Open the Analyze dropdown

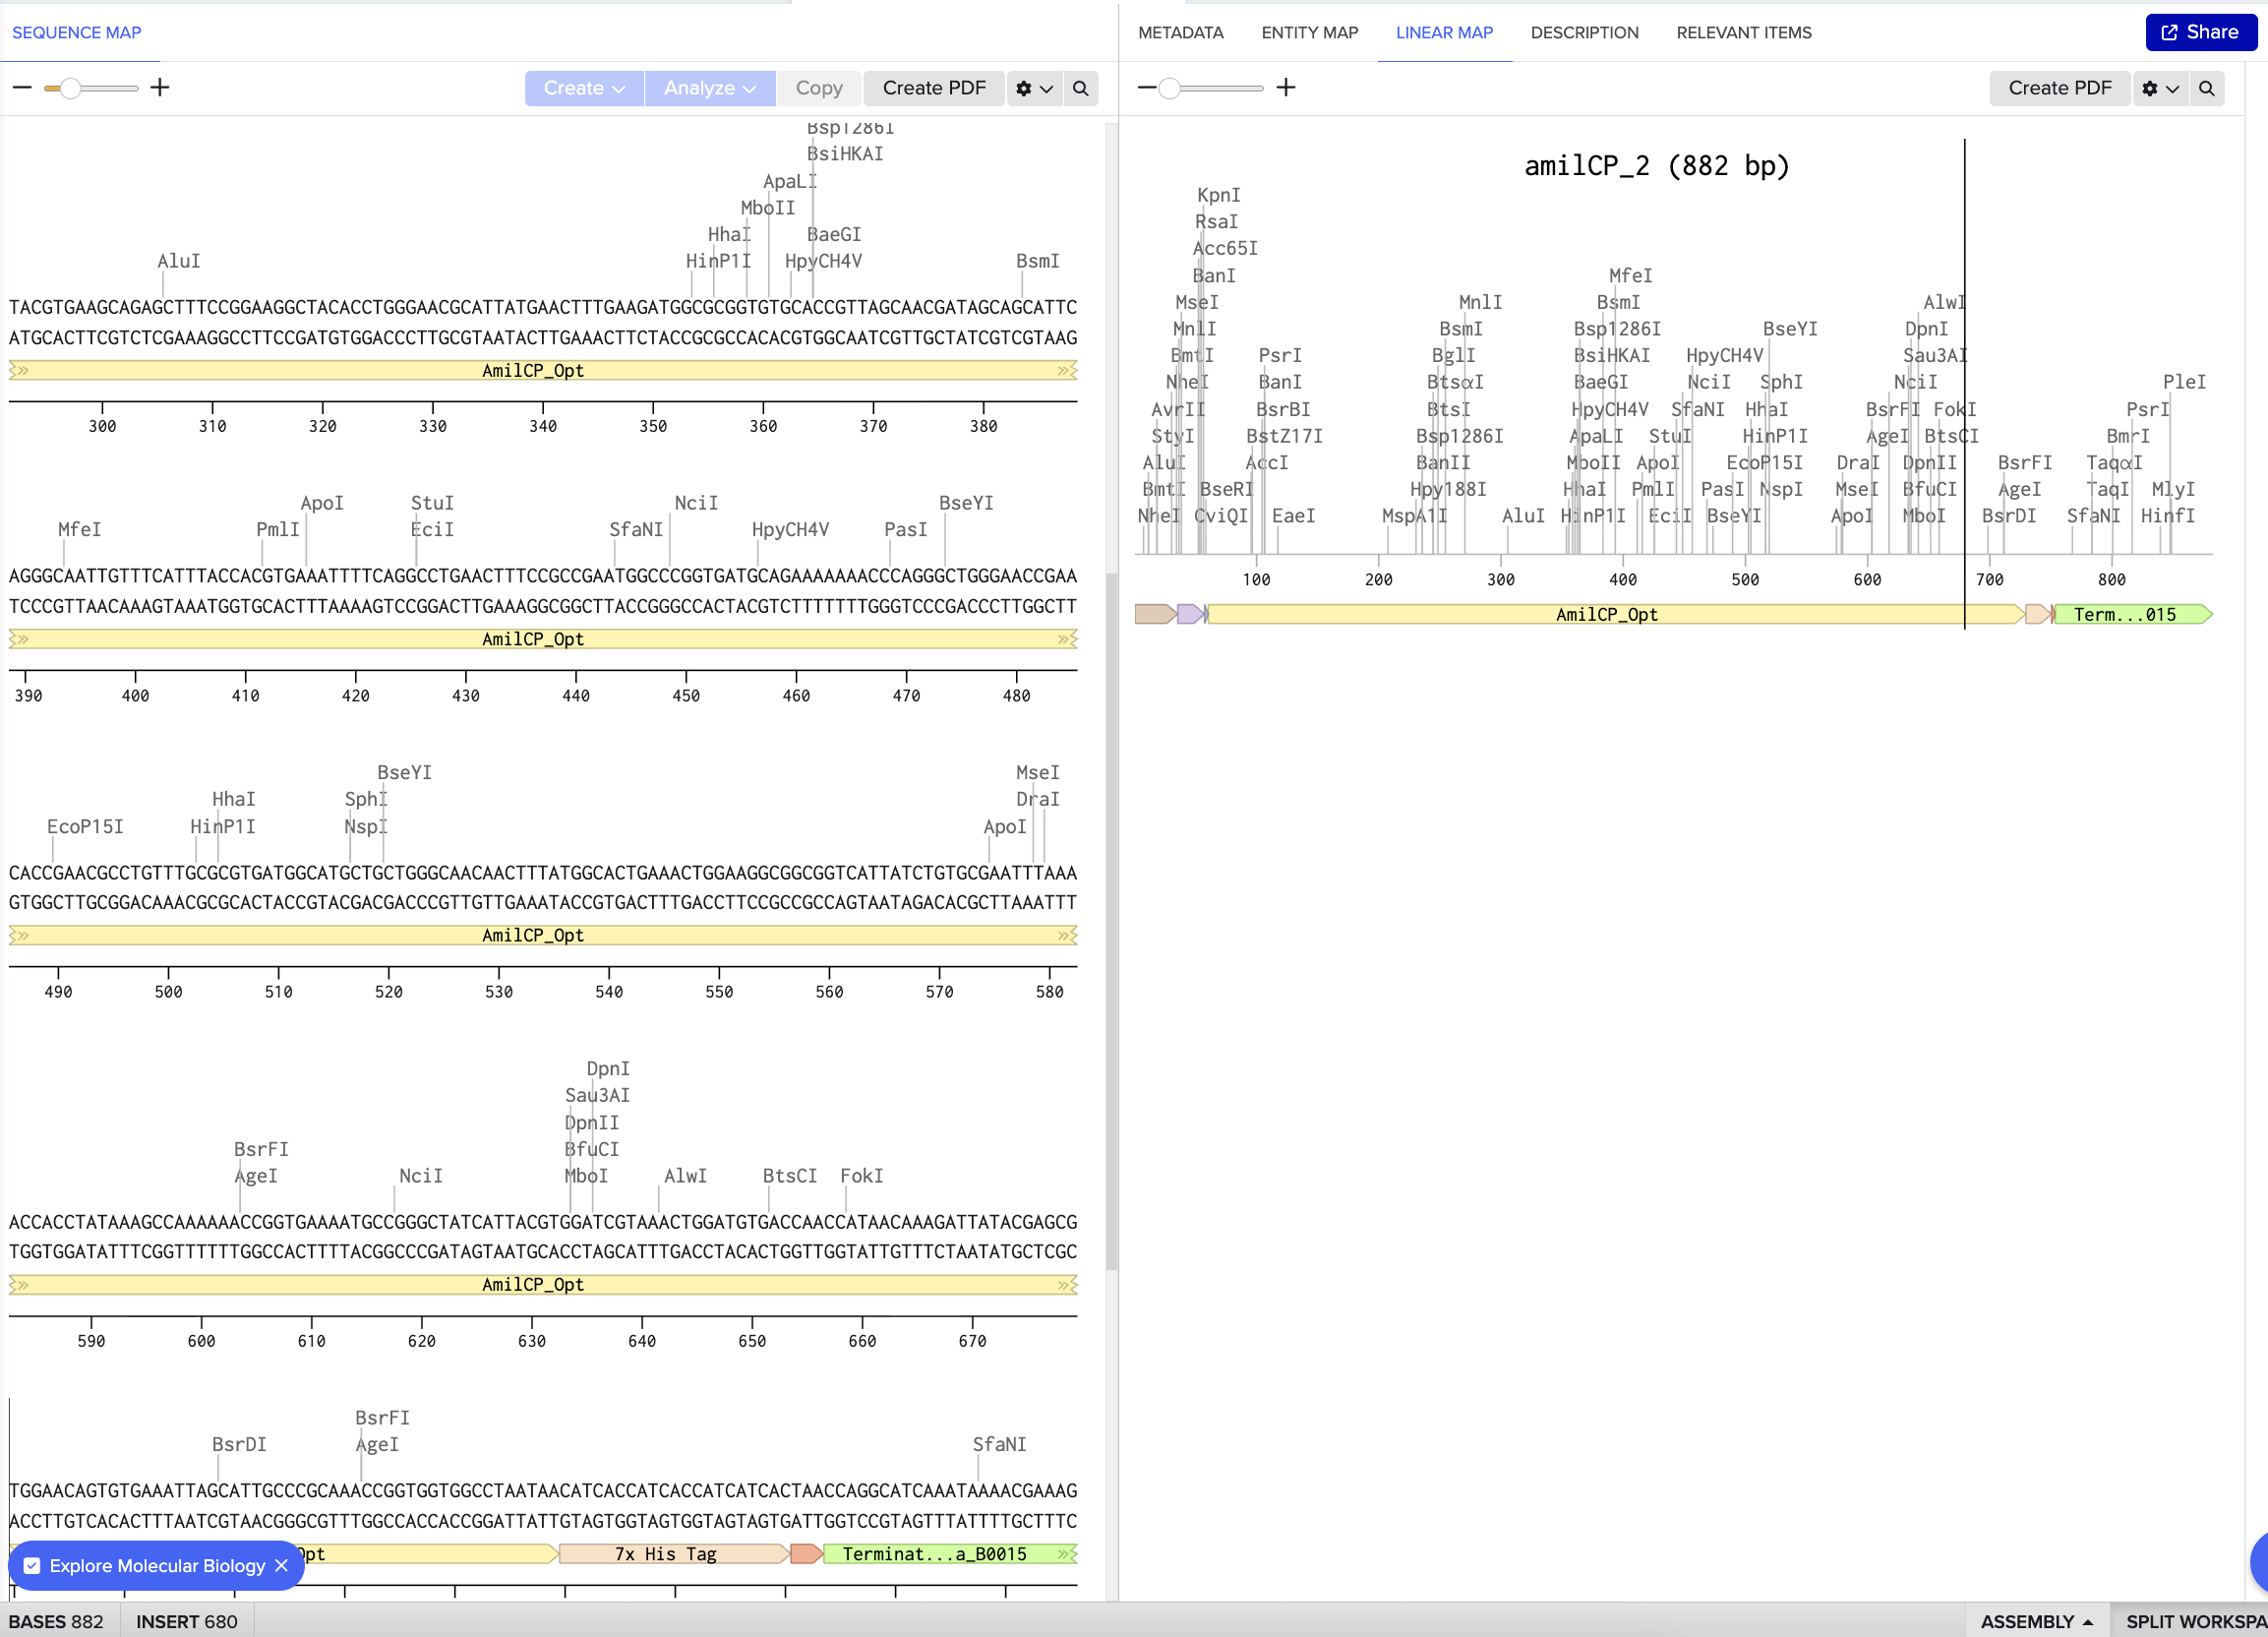tap(710, 88)
